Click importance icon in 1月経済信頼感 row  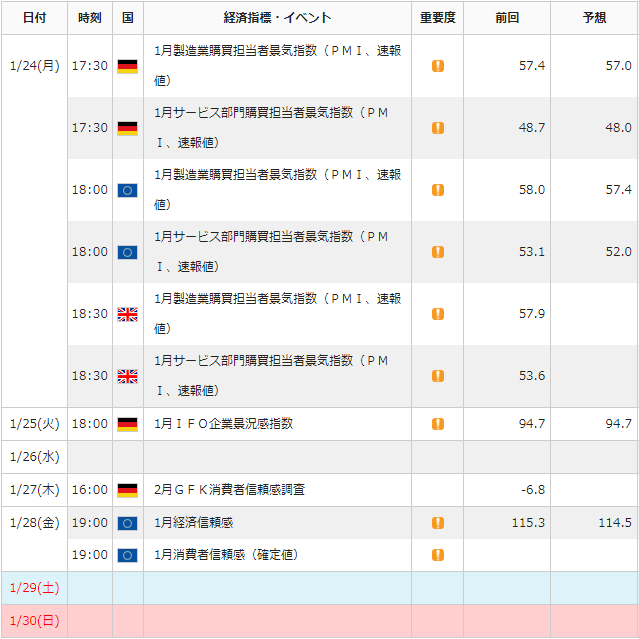pyautogui.click(x=438, y=523)
